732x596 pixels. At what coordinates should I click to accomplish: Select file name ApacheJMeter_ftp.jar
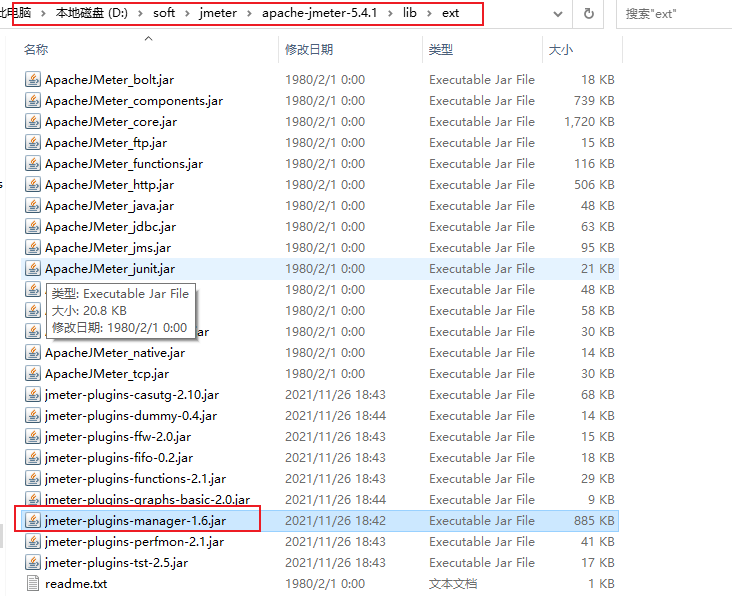pos(106,143)
